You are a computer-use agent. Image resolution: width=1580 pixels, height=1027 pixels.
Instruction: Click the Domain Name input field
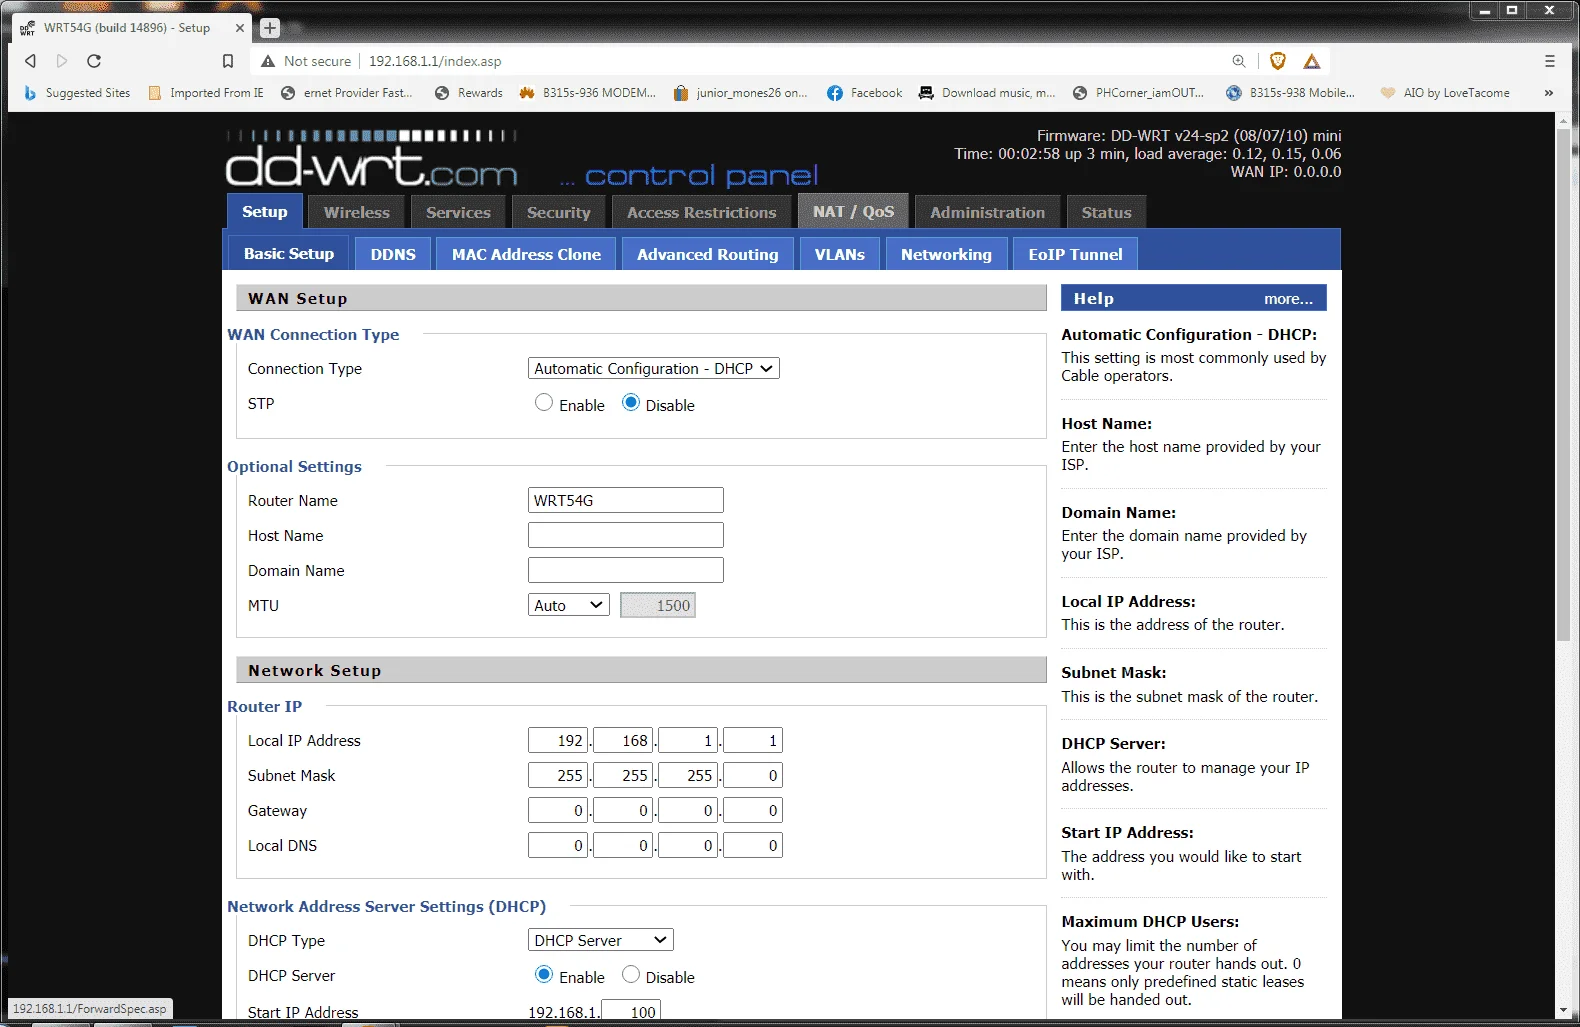[x=626, y=570]
